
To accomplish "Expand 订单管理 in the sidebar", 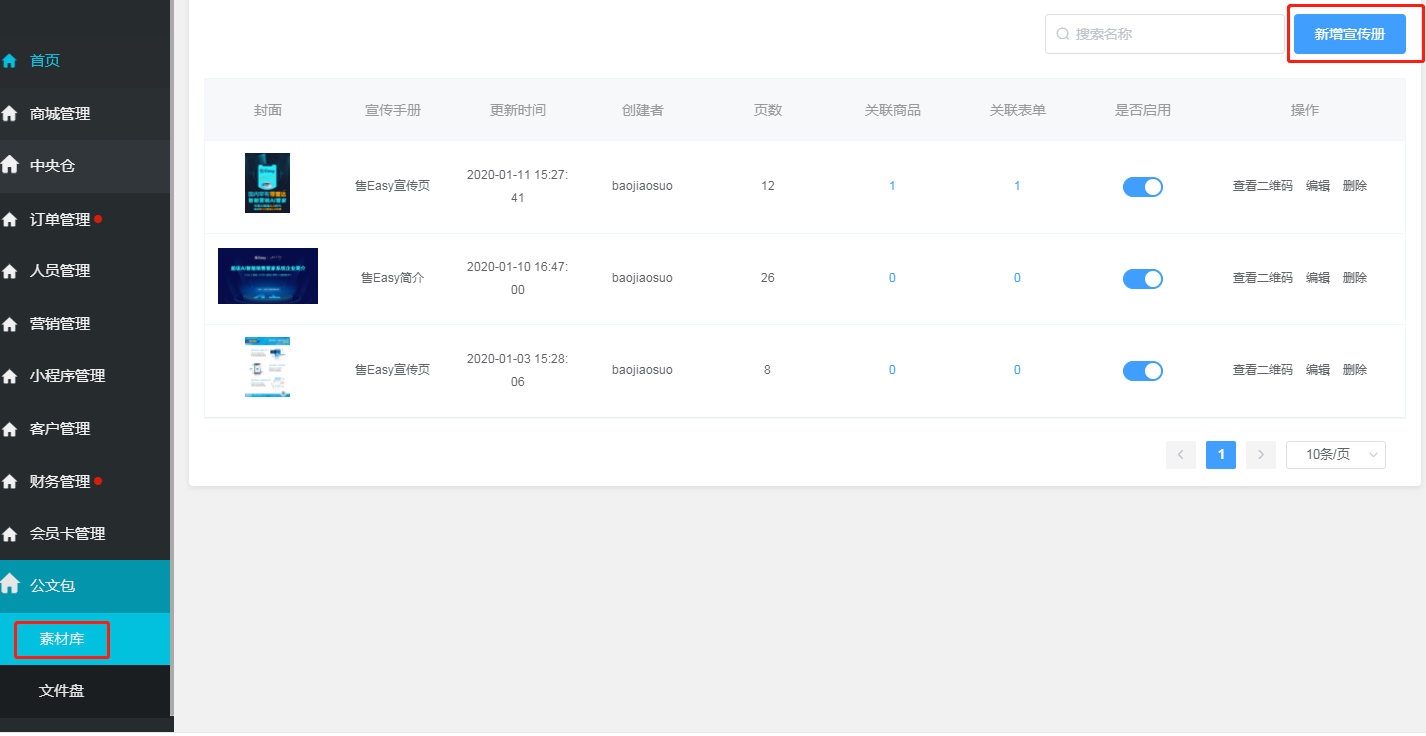I will coord(60,219).
